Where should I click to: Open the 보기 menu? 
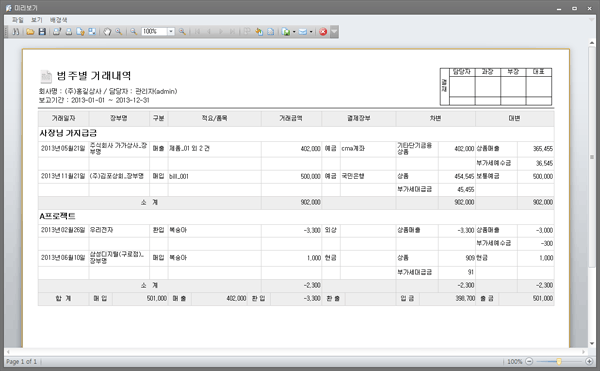[x=37, y=20]
